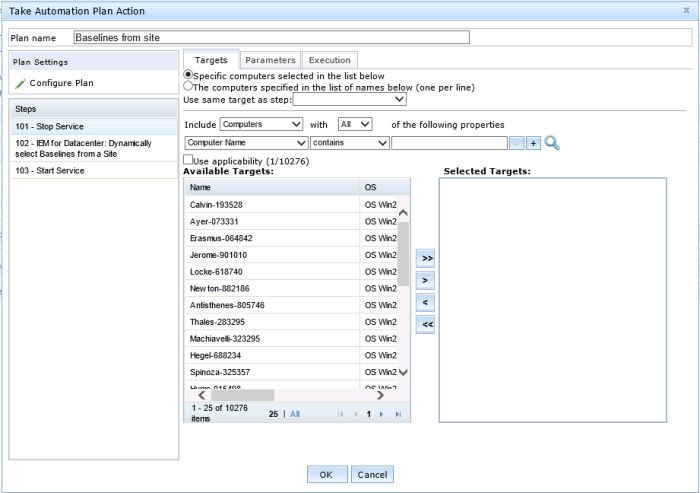Close the Take Automation Plan Action dialog
The height and width of the screenshot is (493, 700).
[x=686, y=10]
